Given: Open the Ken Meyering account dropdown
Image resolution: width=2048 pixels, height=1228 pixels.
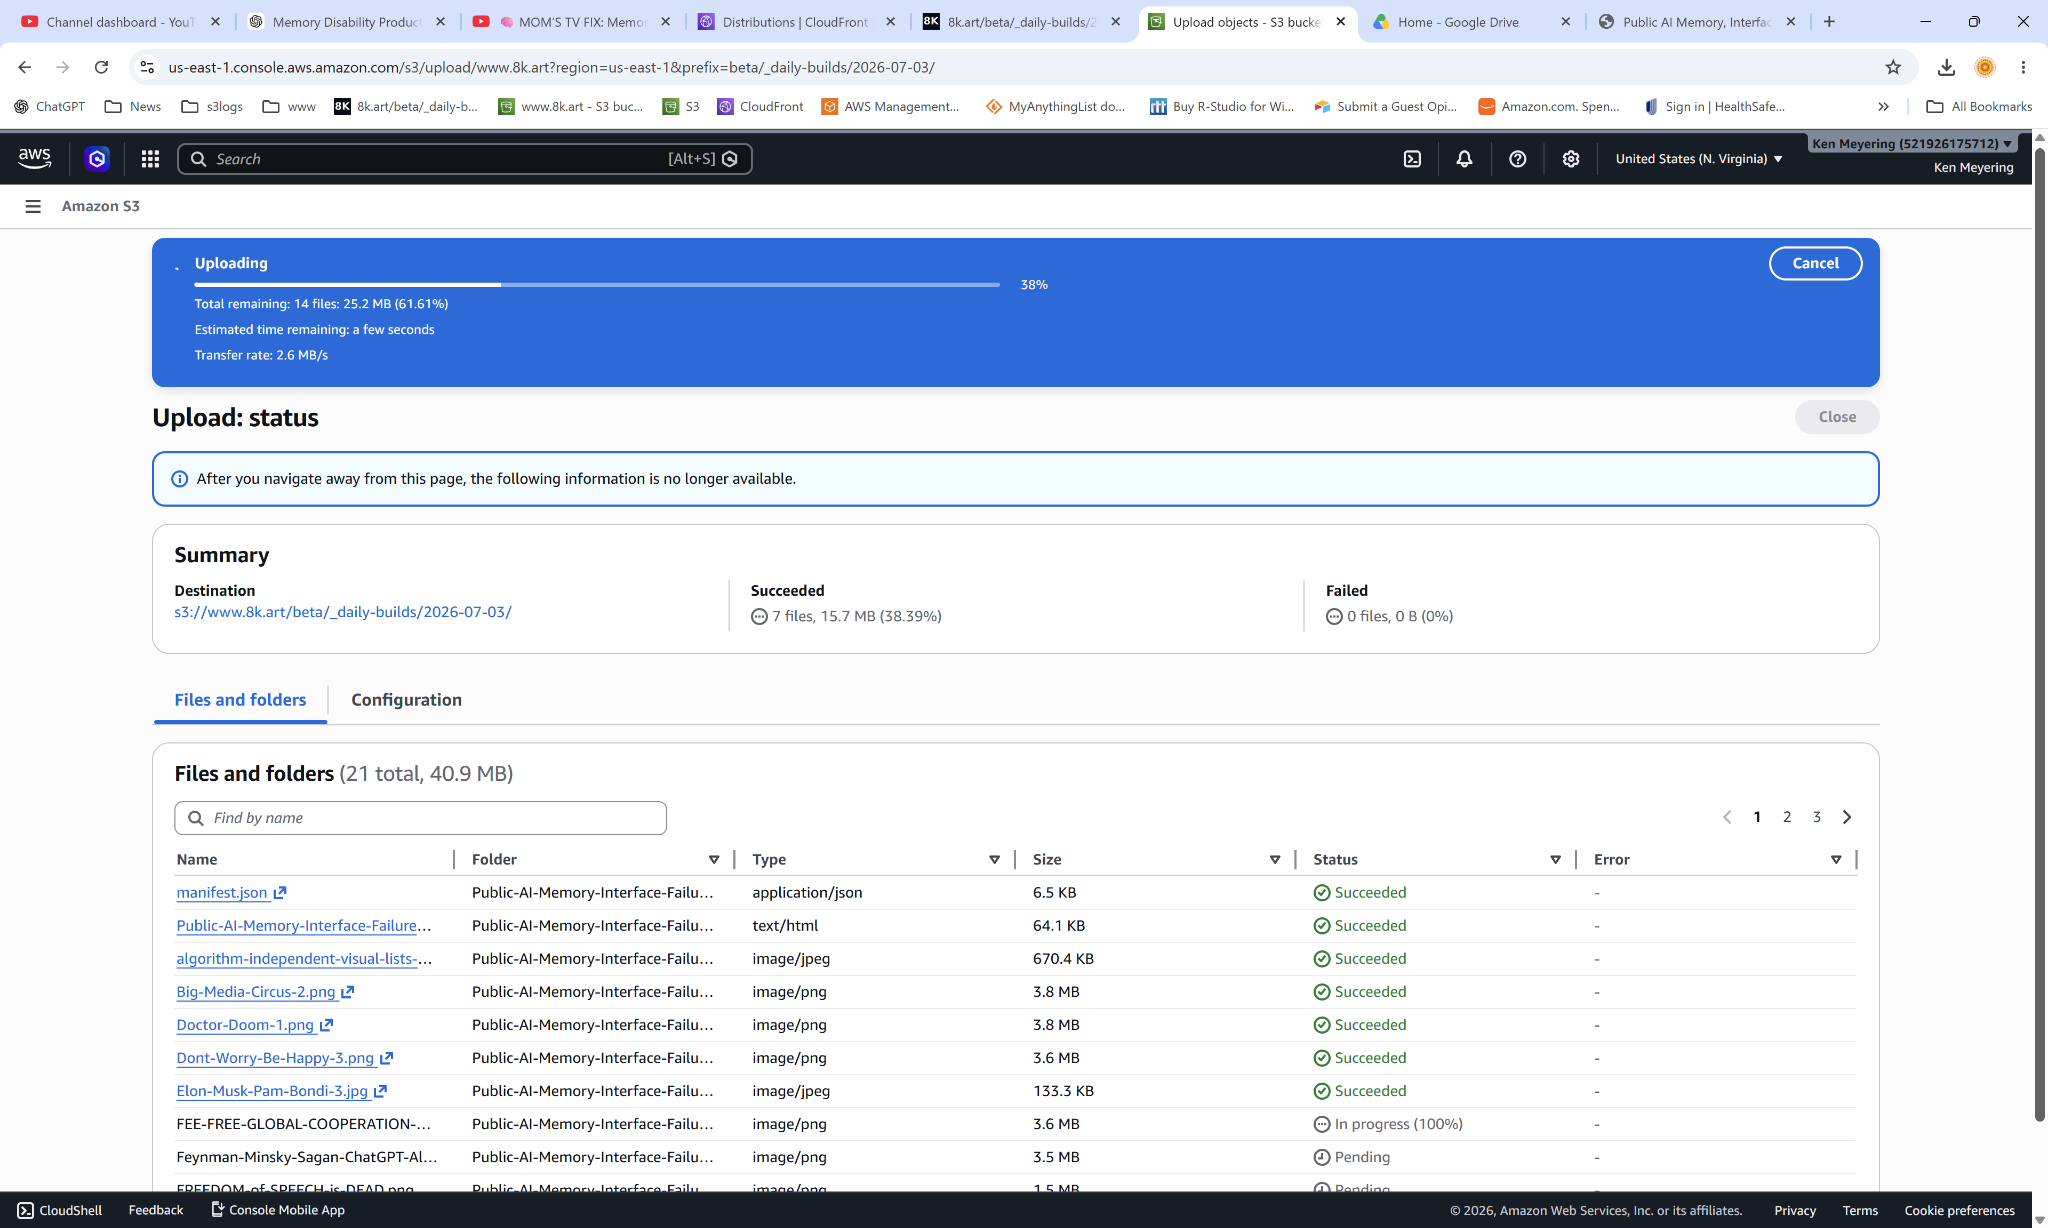Looking at the screenshot, I should point(1912,143).
